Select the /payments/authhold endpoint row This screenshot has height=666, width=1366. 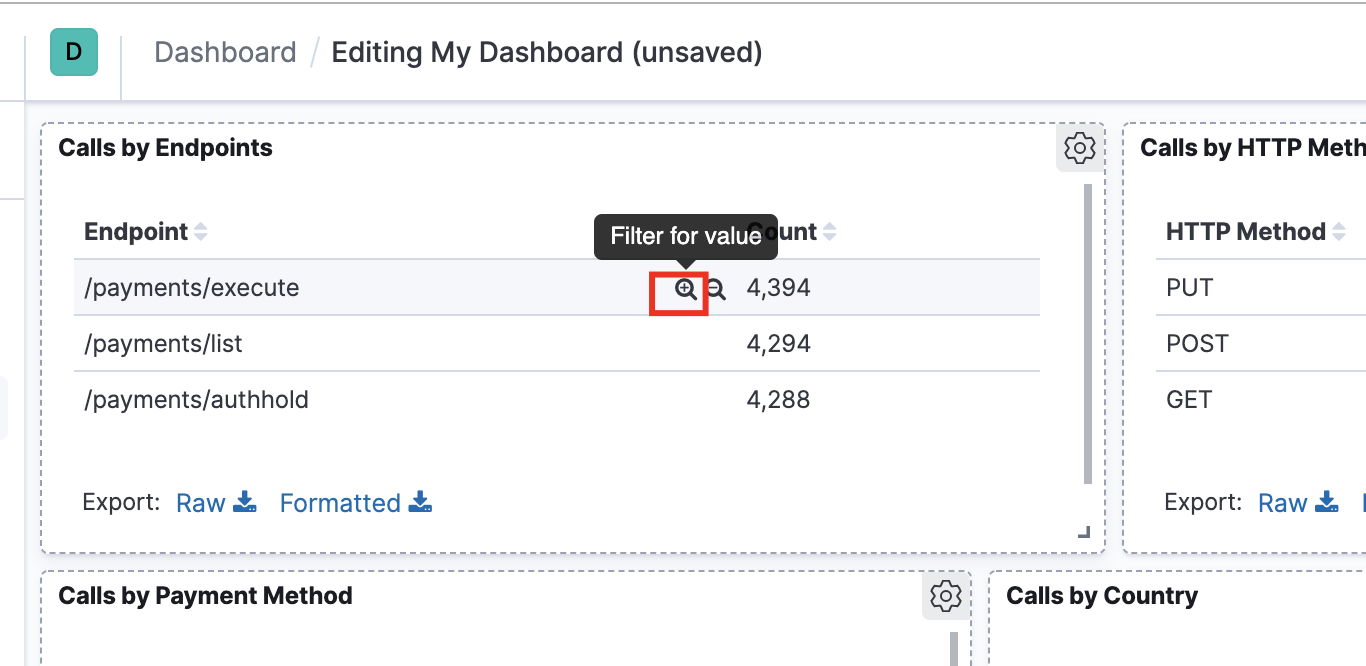pyautogui.click(x=197, y=400)
